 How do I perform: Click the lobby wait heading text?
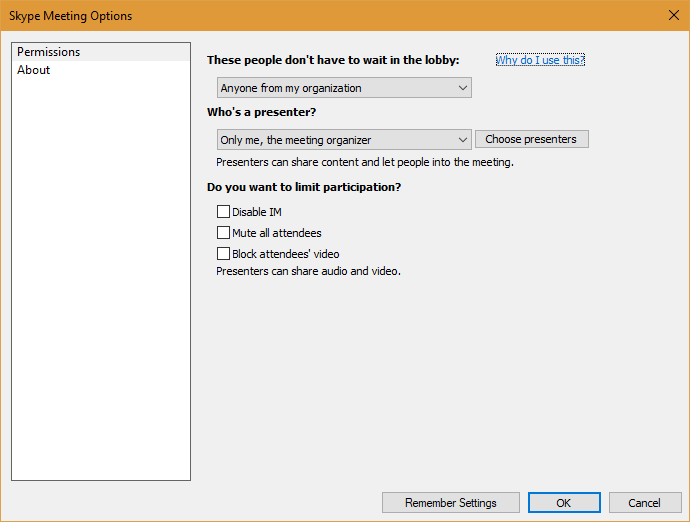tap(333, 60)
